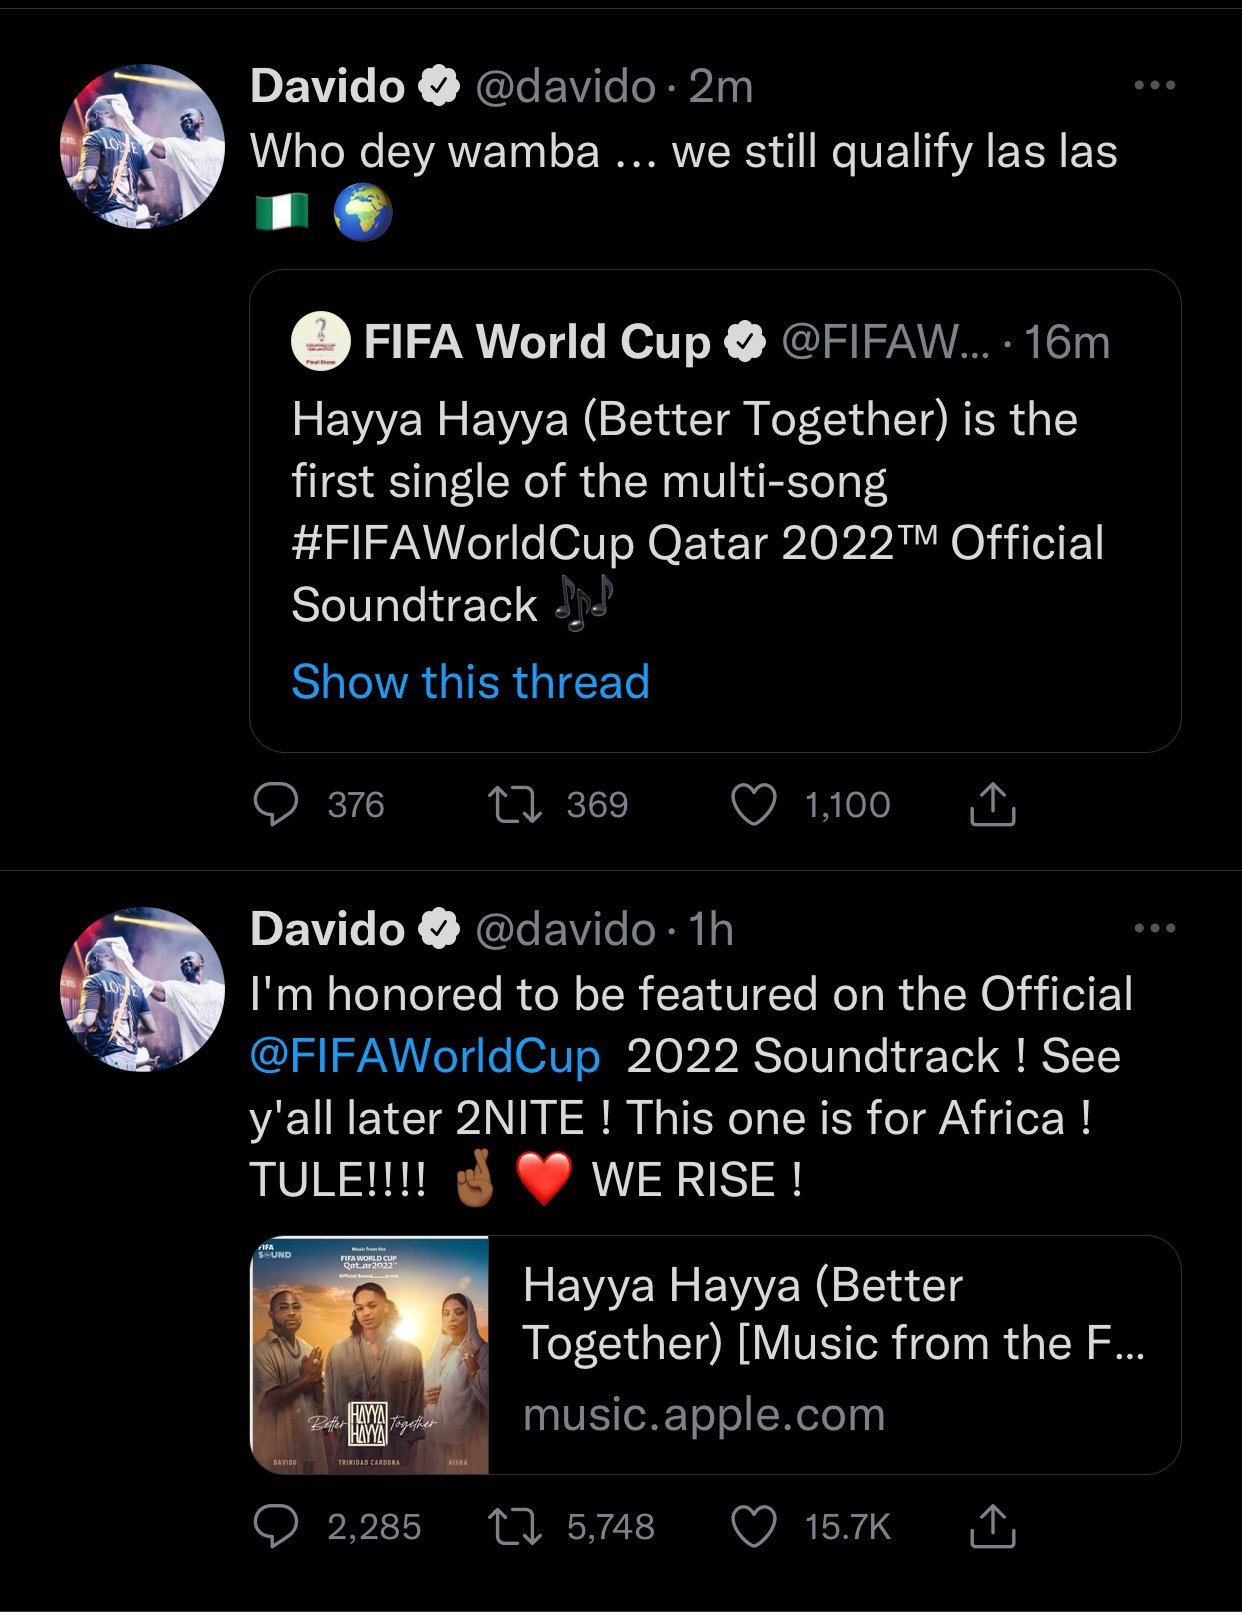1242x1612 pixels.
Task: Open the FIFA World Cup avatar in quoted tweet
Action: [x=320, y=341]
